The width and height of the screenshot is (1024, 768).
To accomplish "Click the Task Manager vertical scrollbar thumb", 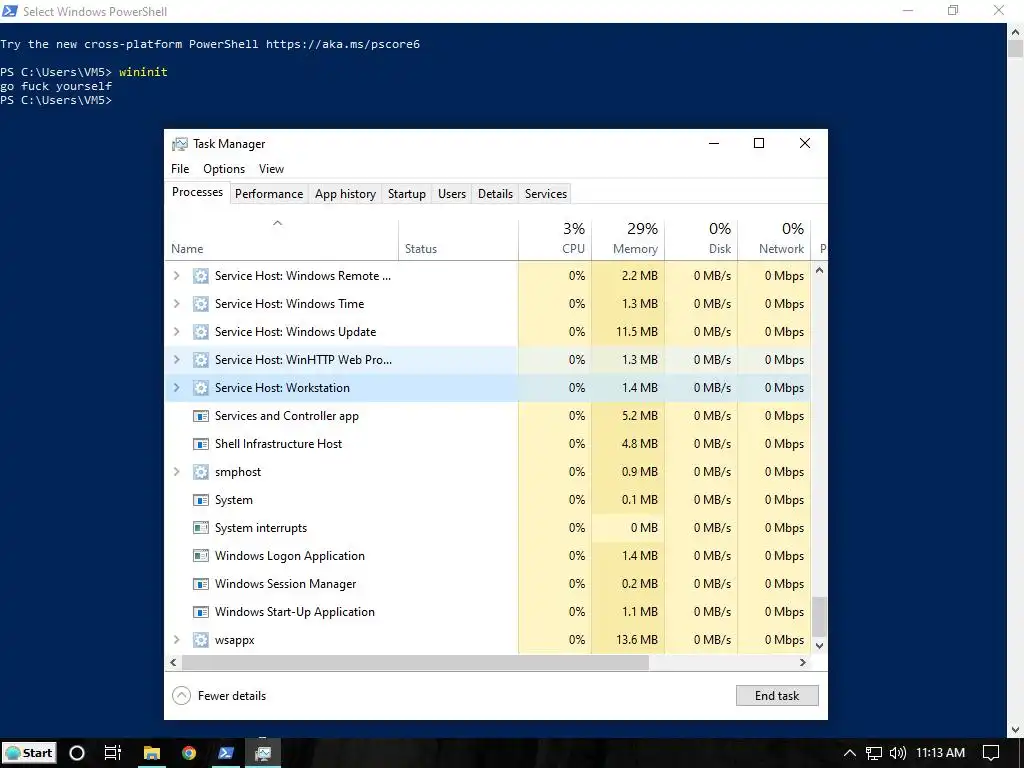I will 819,616.
